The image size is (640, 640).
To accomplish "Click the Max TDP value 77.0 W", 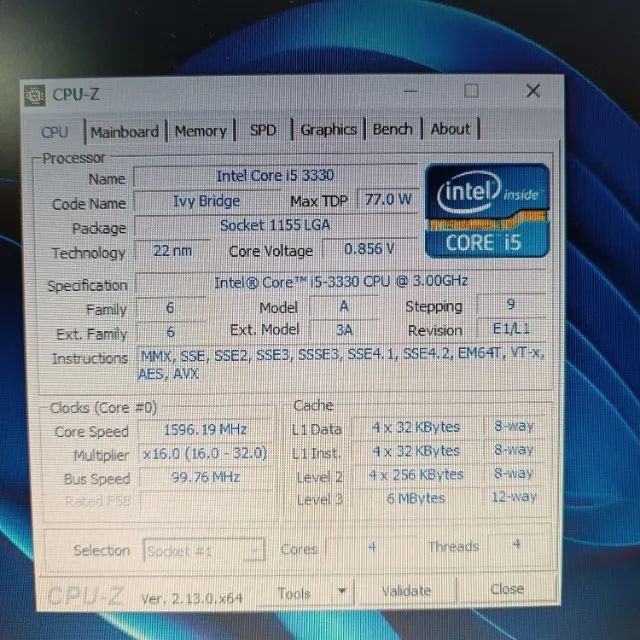I will (387, 200).
